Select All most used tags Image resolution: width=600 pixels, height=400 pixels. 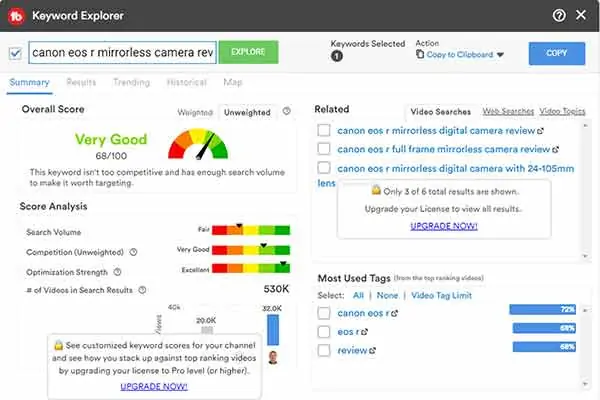point(358,296)
